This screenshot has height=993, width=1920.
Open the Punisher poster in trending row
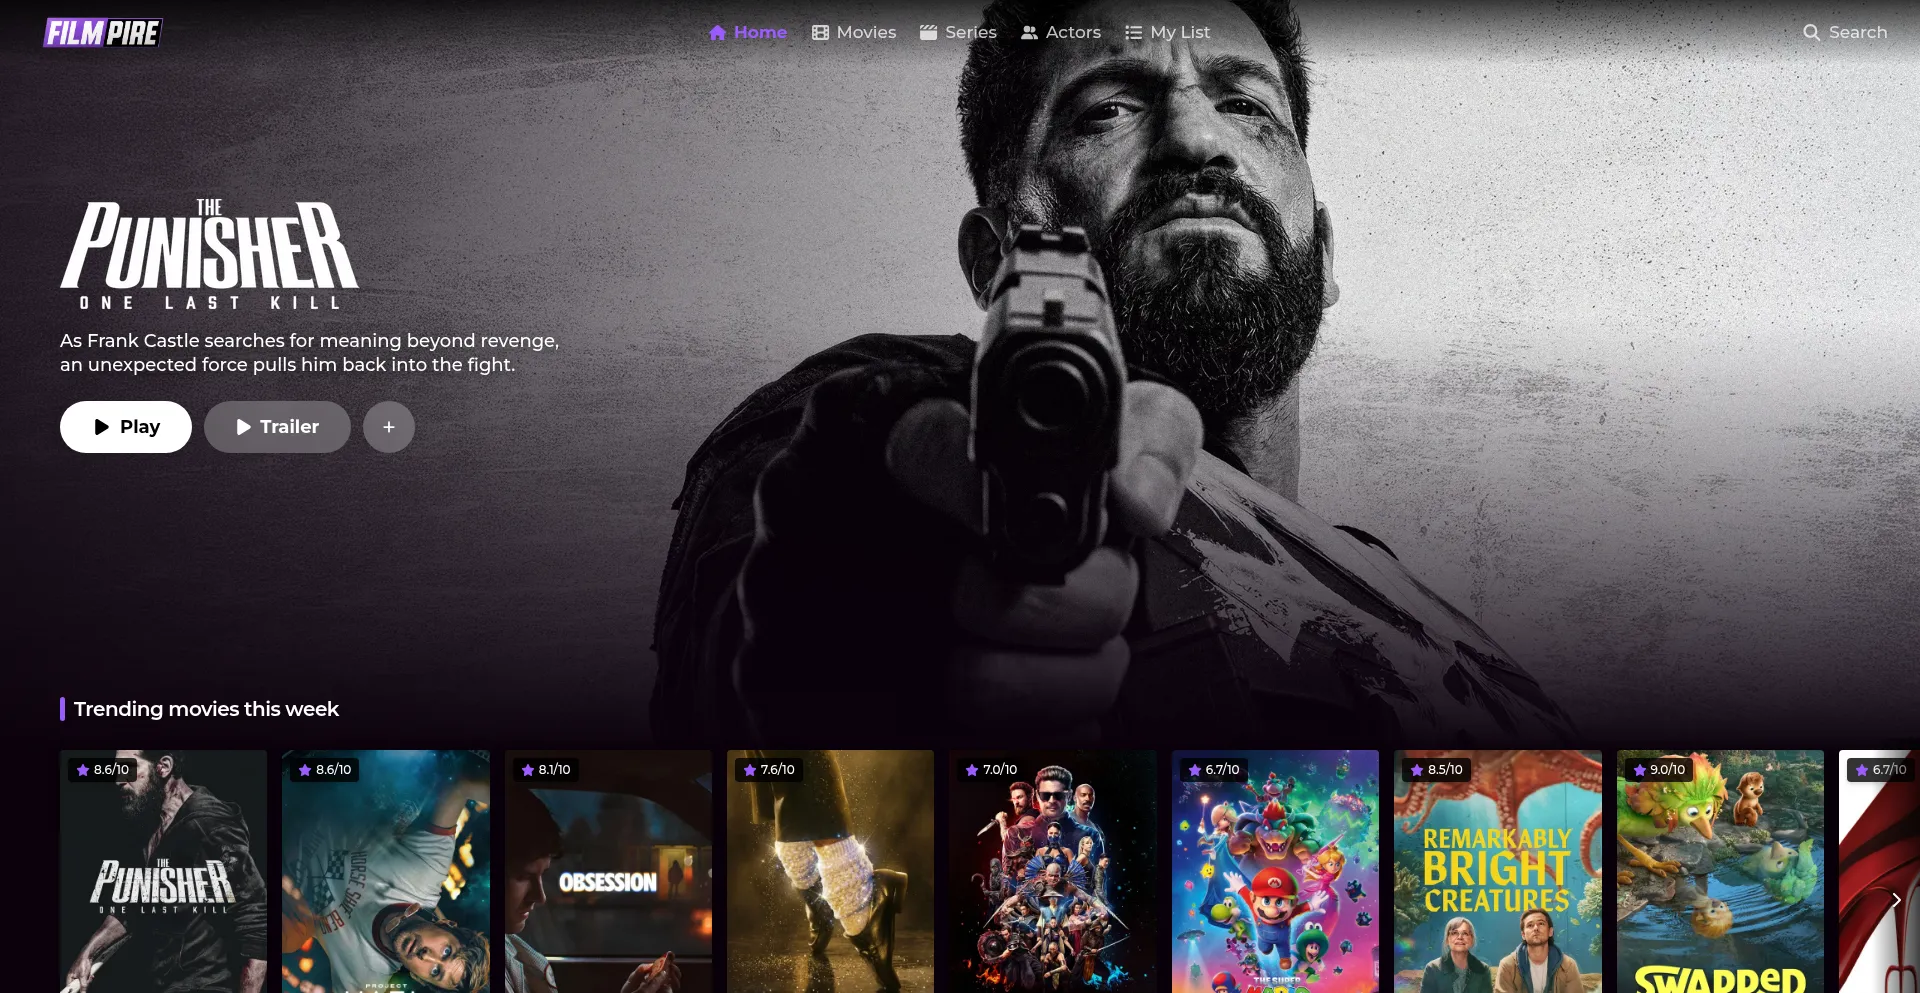(x=163, y=872)
